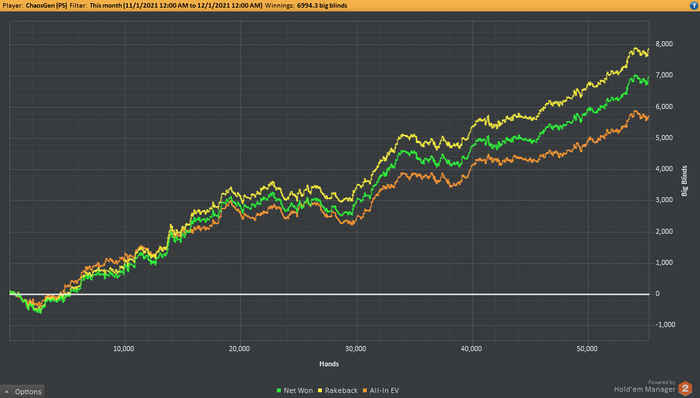Open the help info icon in the header
This screenshot has width=700, height=398.
(694, 5)
